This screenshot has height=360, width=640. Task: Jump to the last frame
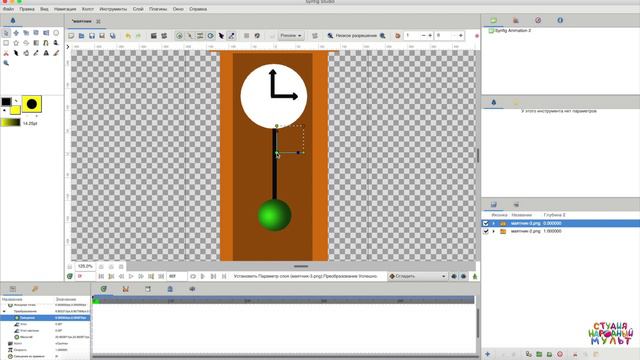point(161,276)
